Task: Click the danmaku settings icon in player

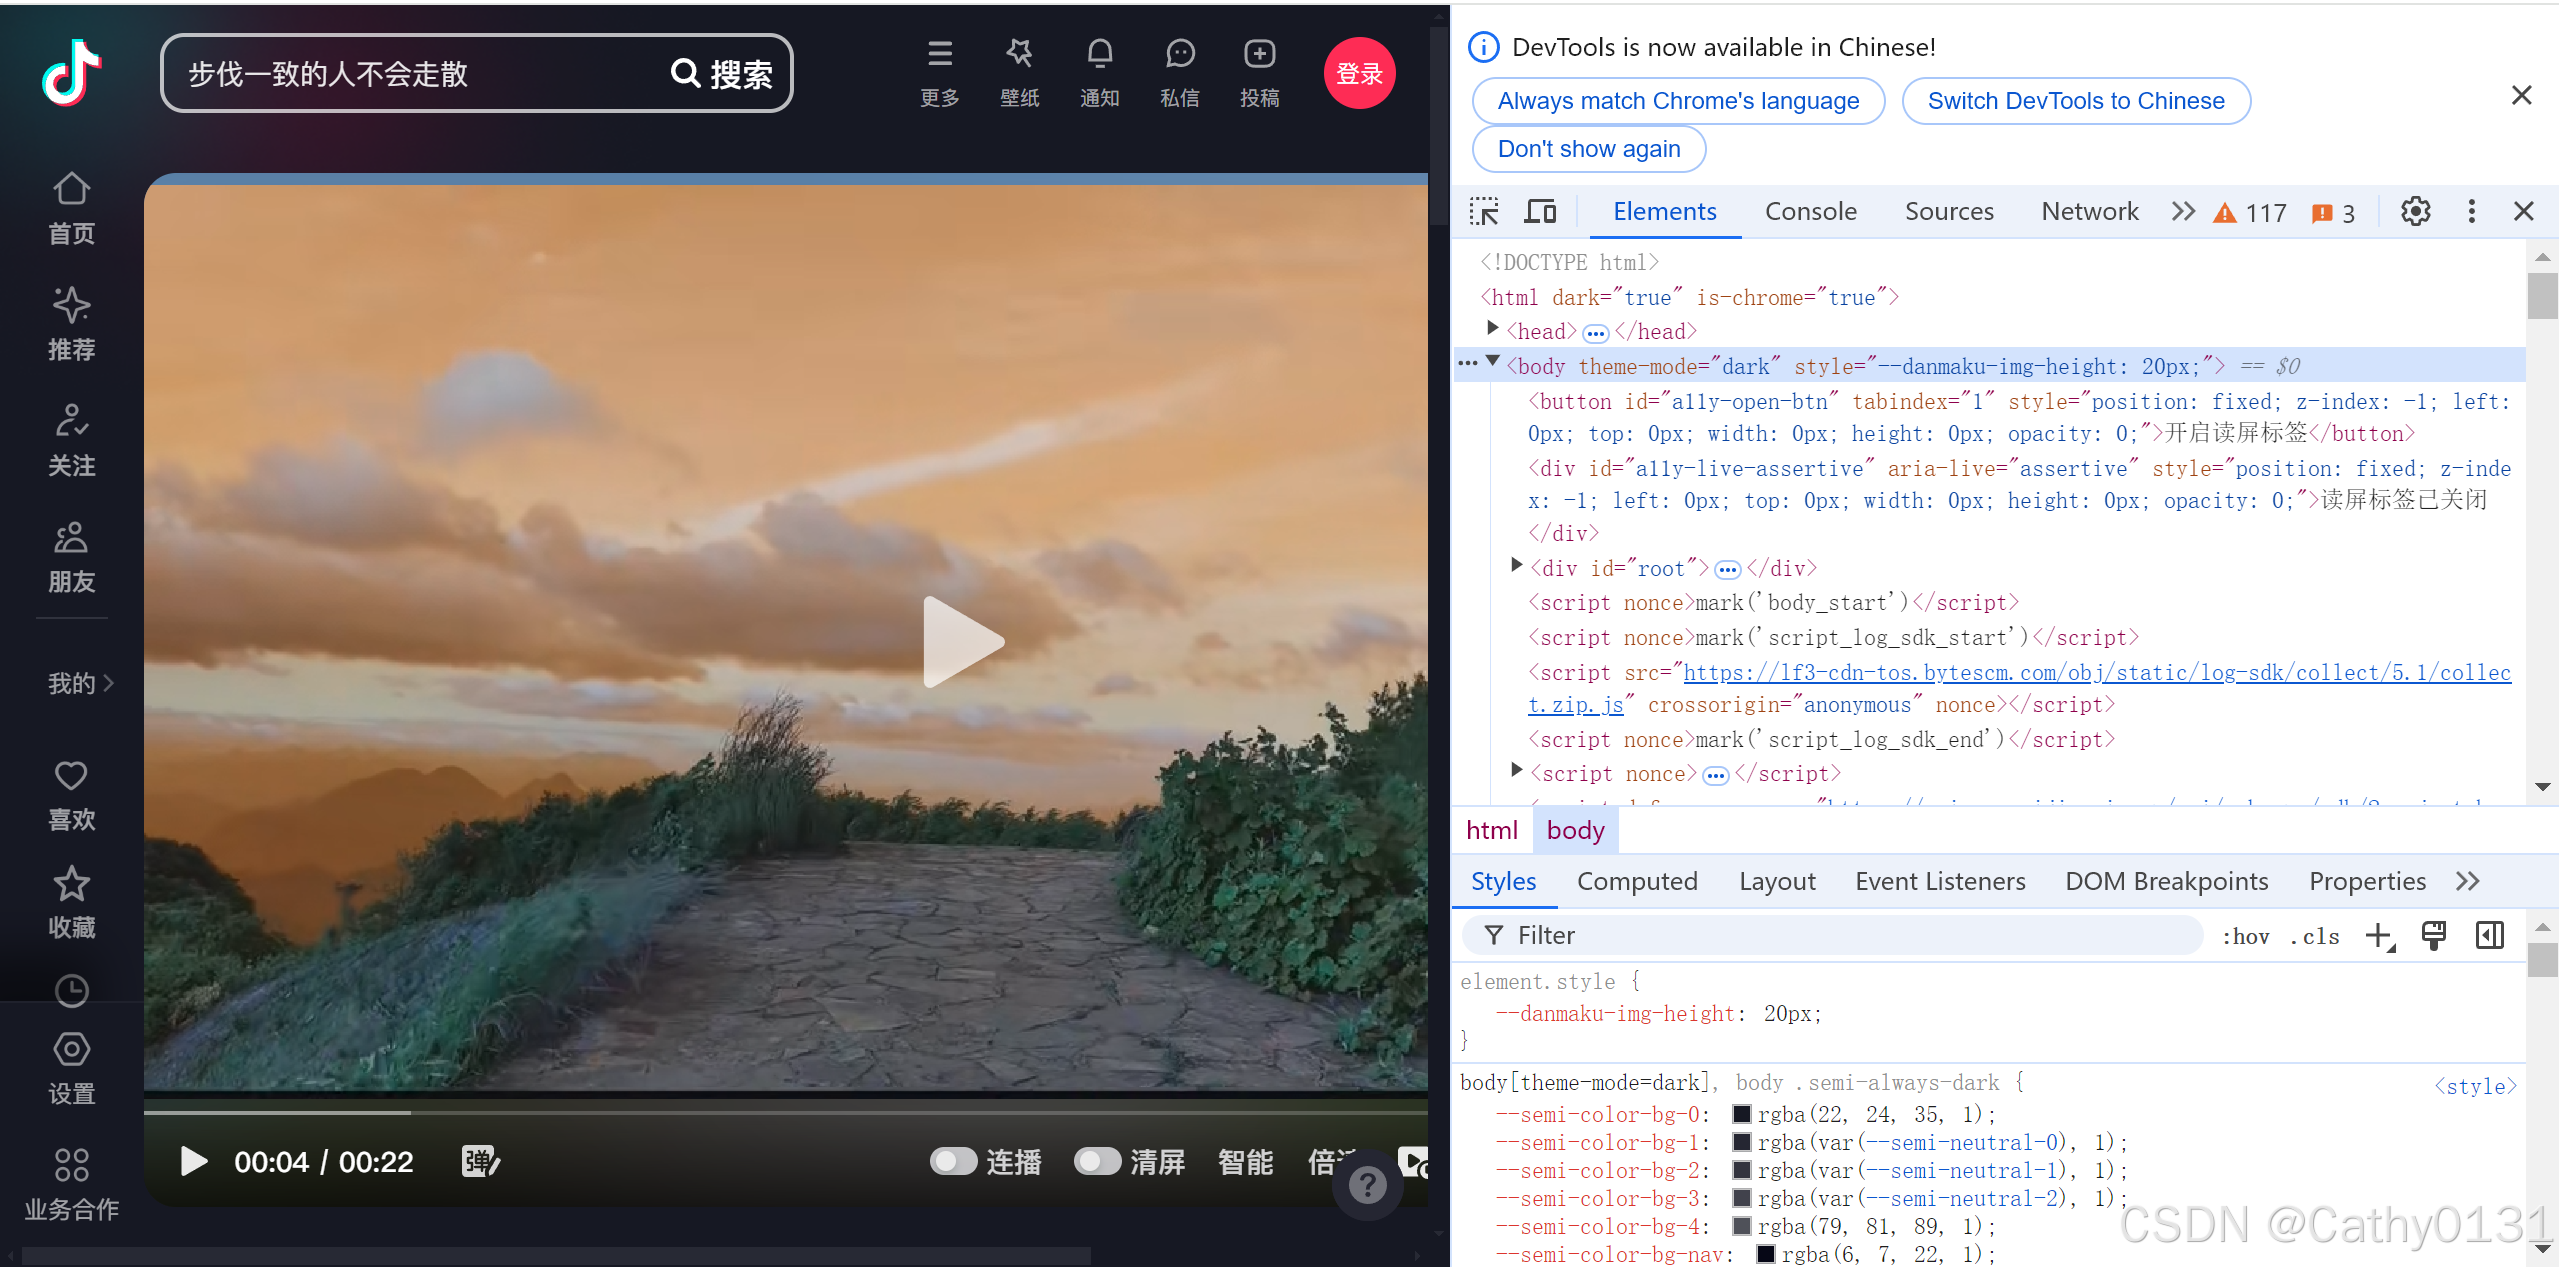Action: (481, 1161)
